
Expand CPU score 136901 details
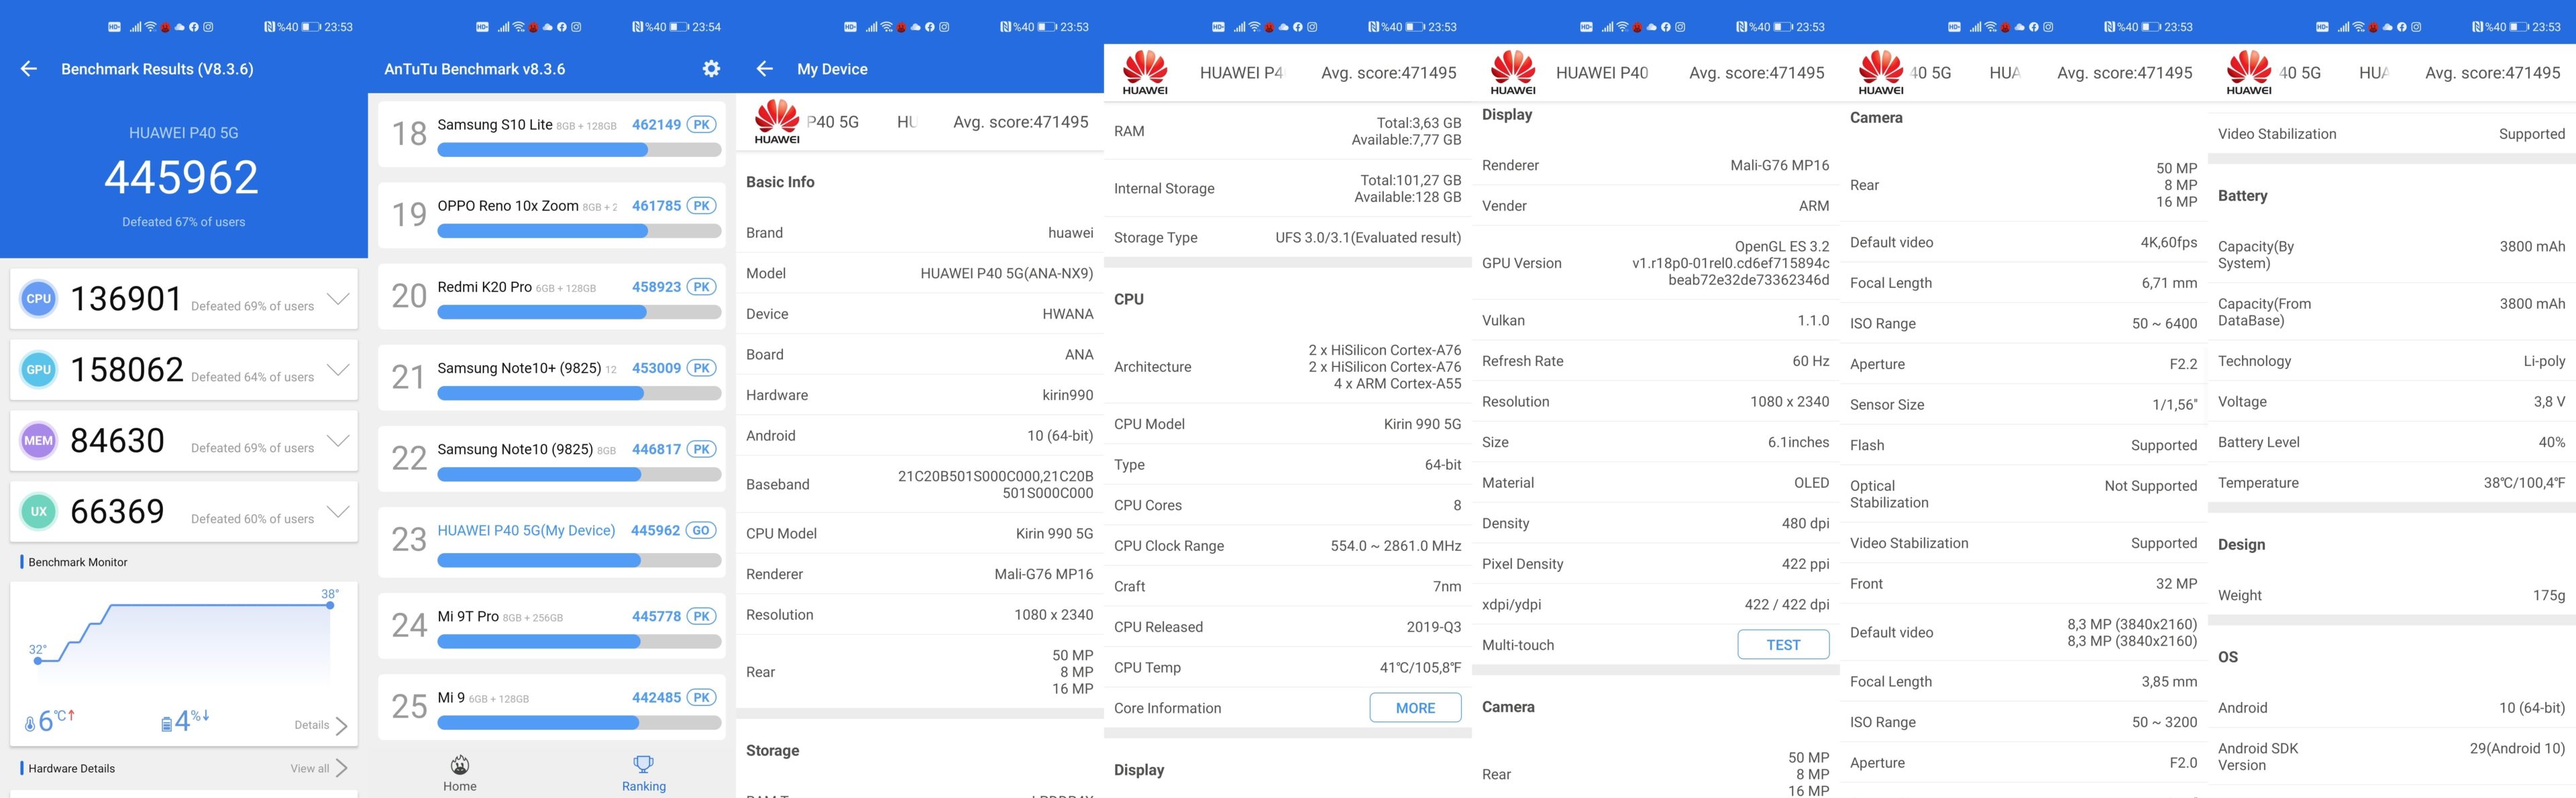(339, 298)
